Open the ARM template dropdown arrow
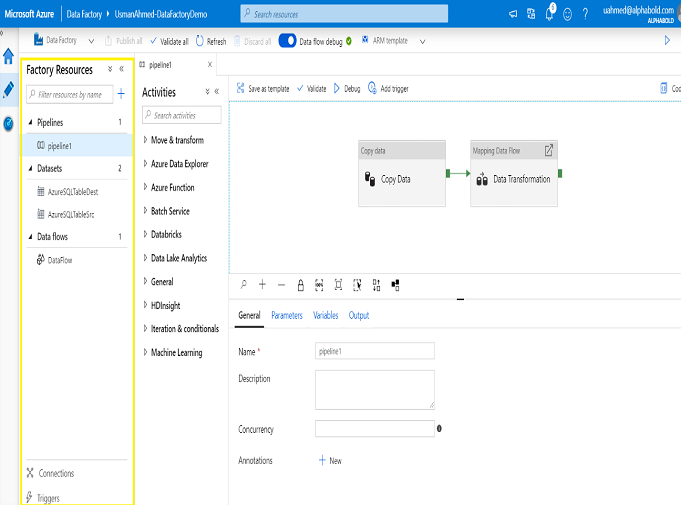 click(422, 41)
